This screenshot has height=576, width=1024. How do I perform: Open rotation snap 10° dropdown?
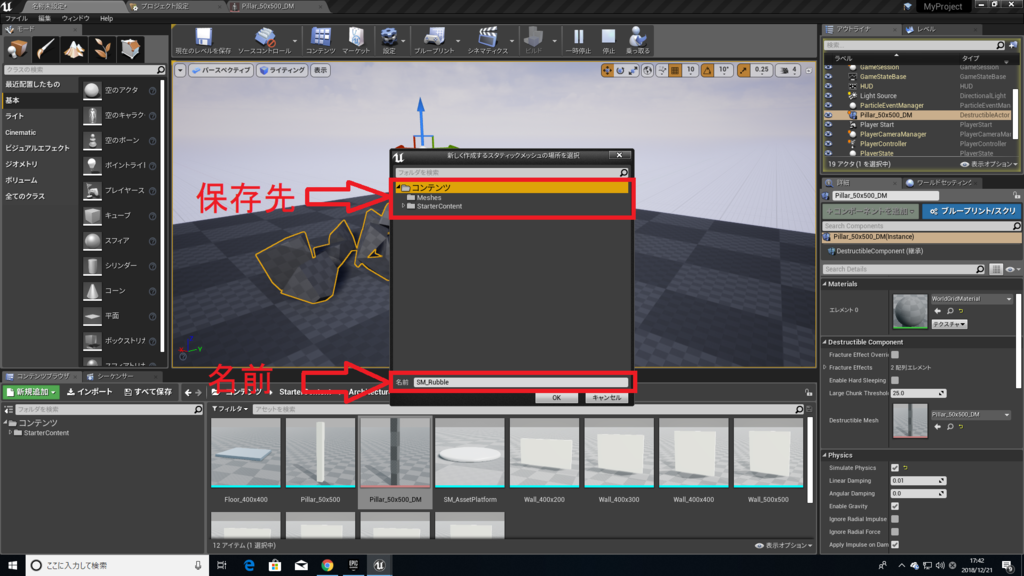(x=724, y=71)
